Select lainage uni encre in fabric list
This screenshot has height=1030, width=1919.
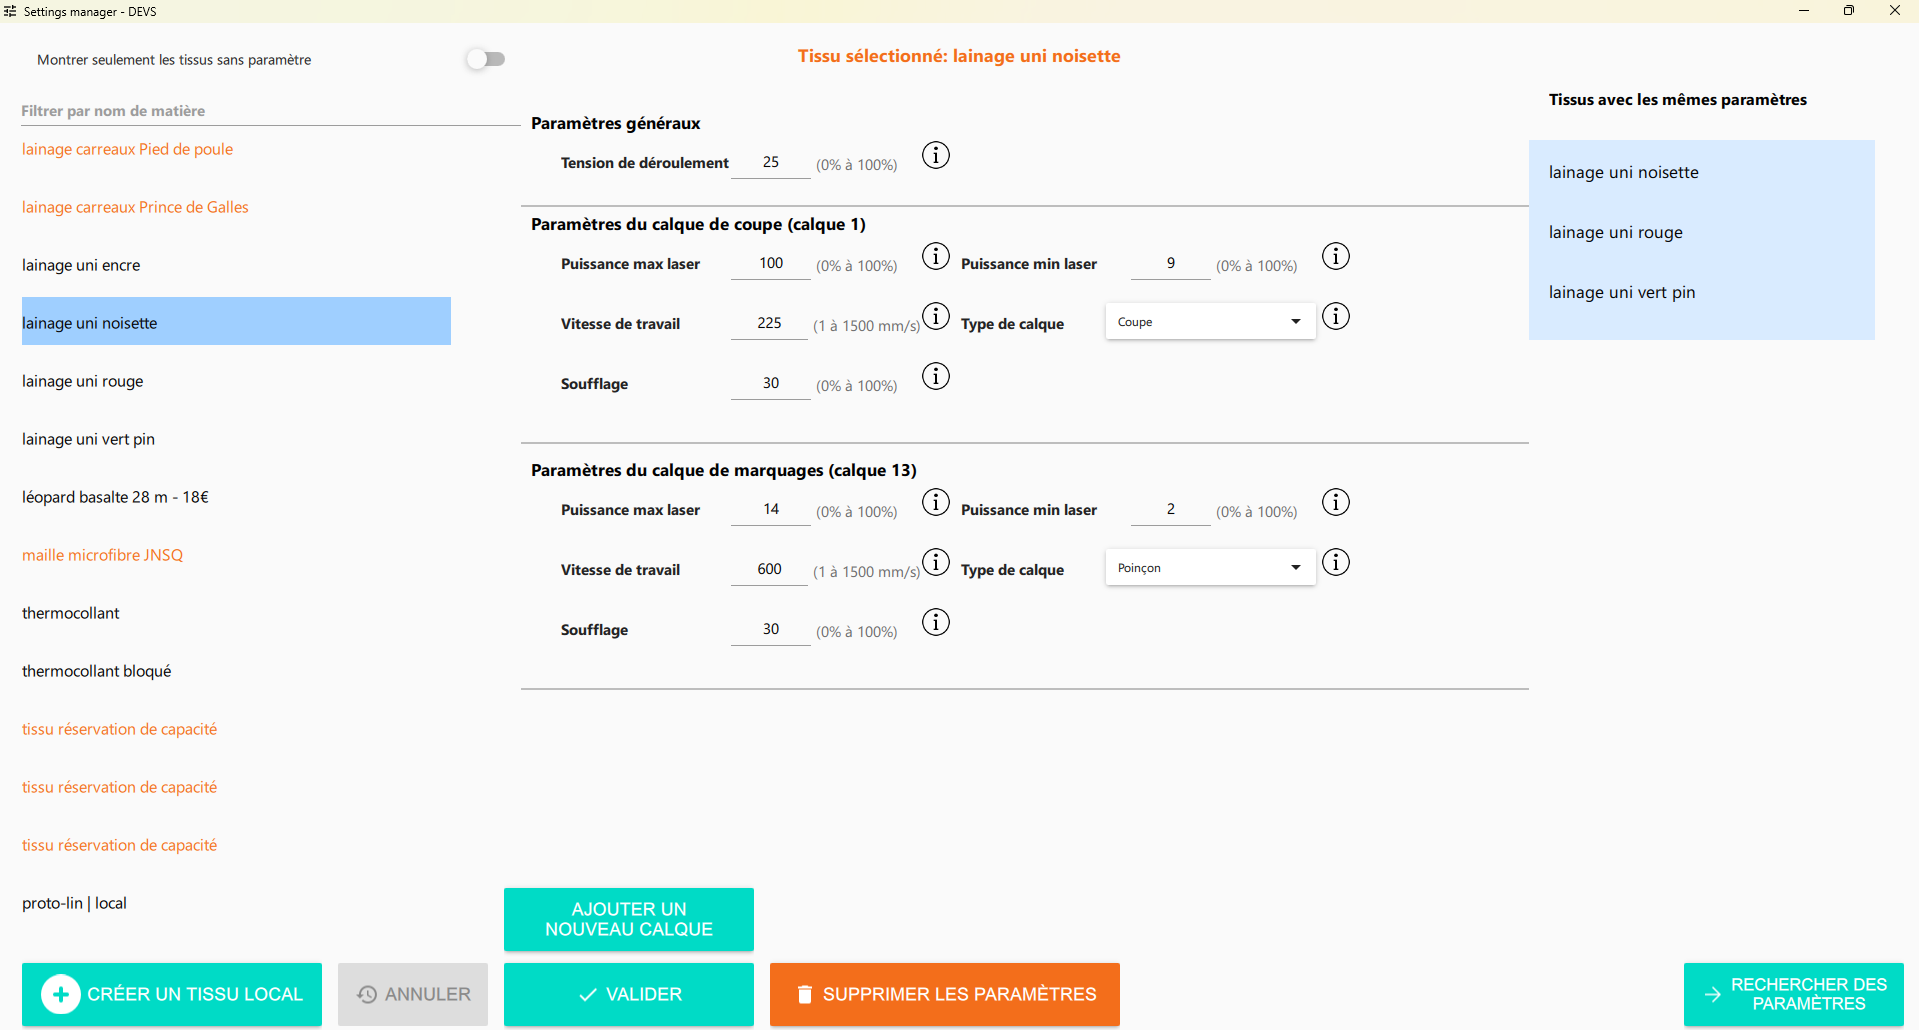click(x=81, y=265)
